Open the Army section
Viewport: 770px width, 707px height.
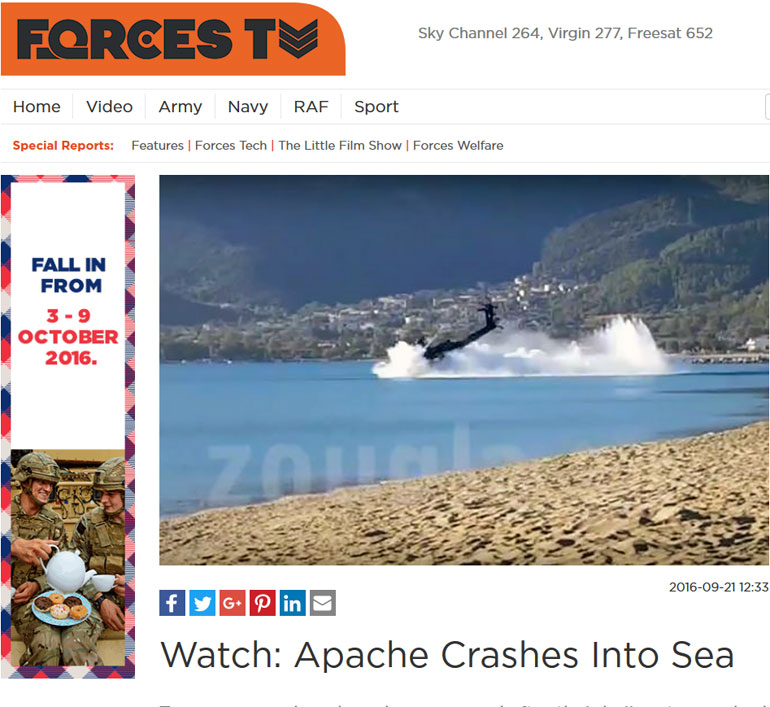pyautogui.click(x=180, y=107)
